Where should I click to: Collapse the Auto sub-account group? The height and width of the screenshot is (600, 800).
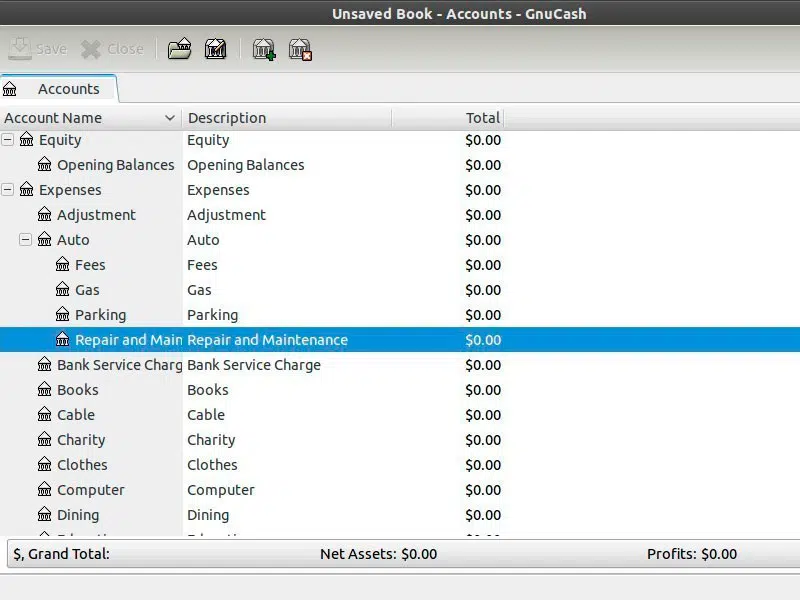(26, 240)
